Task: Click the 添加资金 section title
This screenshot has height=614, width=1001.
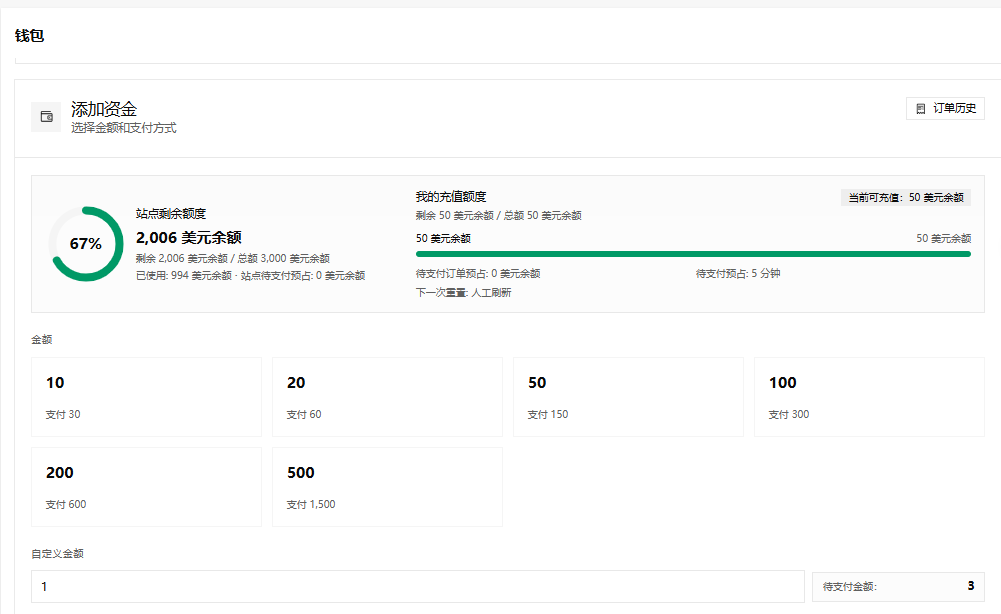Action: pyautogui.click(x=104, y=109)
